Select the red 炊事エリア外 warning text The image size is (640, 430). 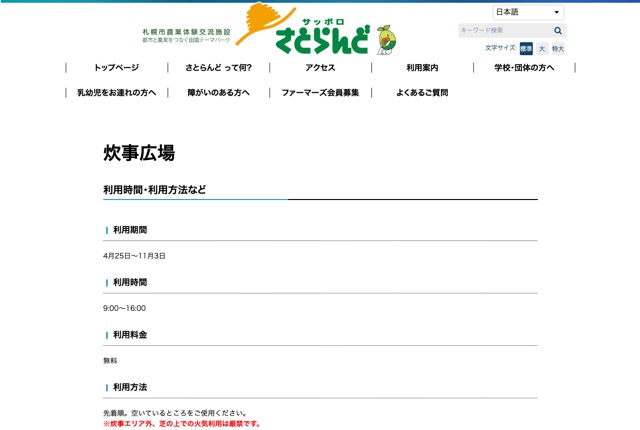[182, 423]
